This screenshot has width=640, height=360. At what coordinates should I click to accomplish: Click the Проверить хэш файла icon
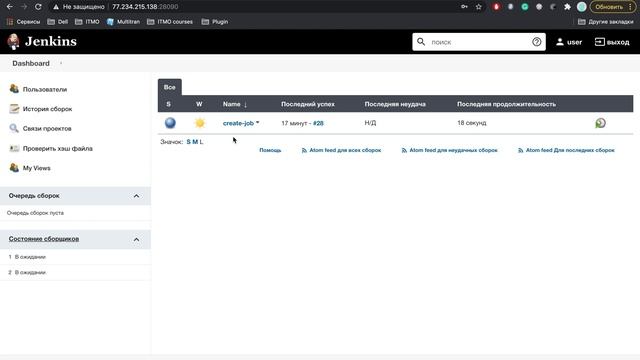[14, 148]
